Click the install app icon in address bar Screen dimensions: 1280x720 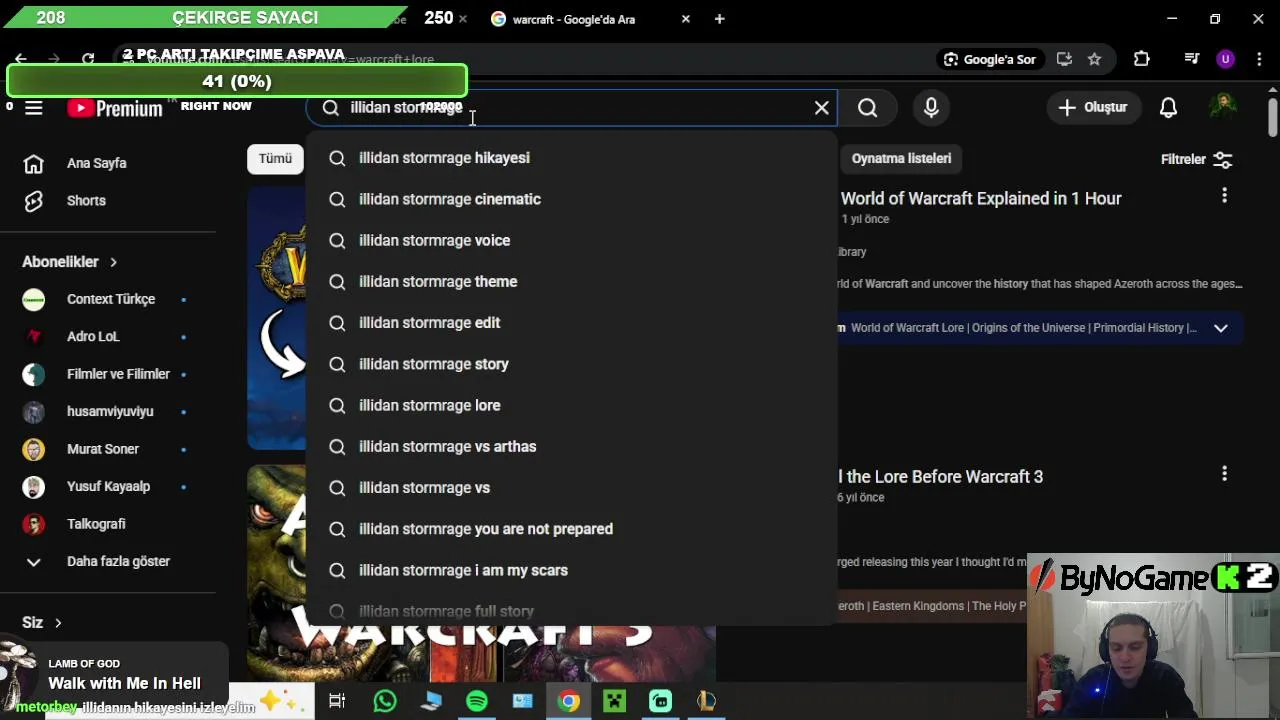1064,59
